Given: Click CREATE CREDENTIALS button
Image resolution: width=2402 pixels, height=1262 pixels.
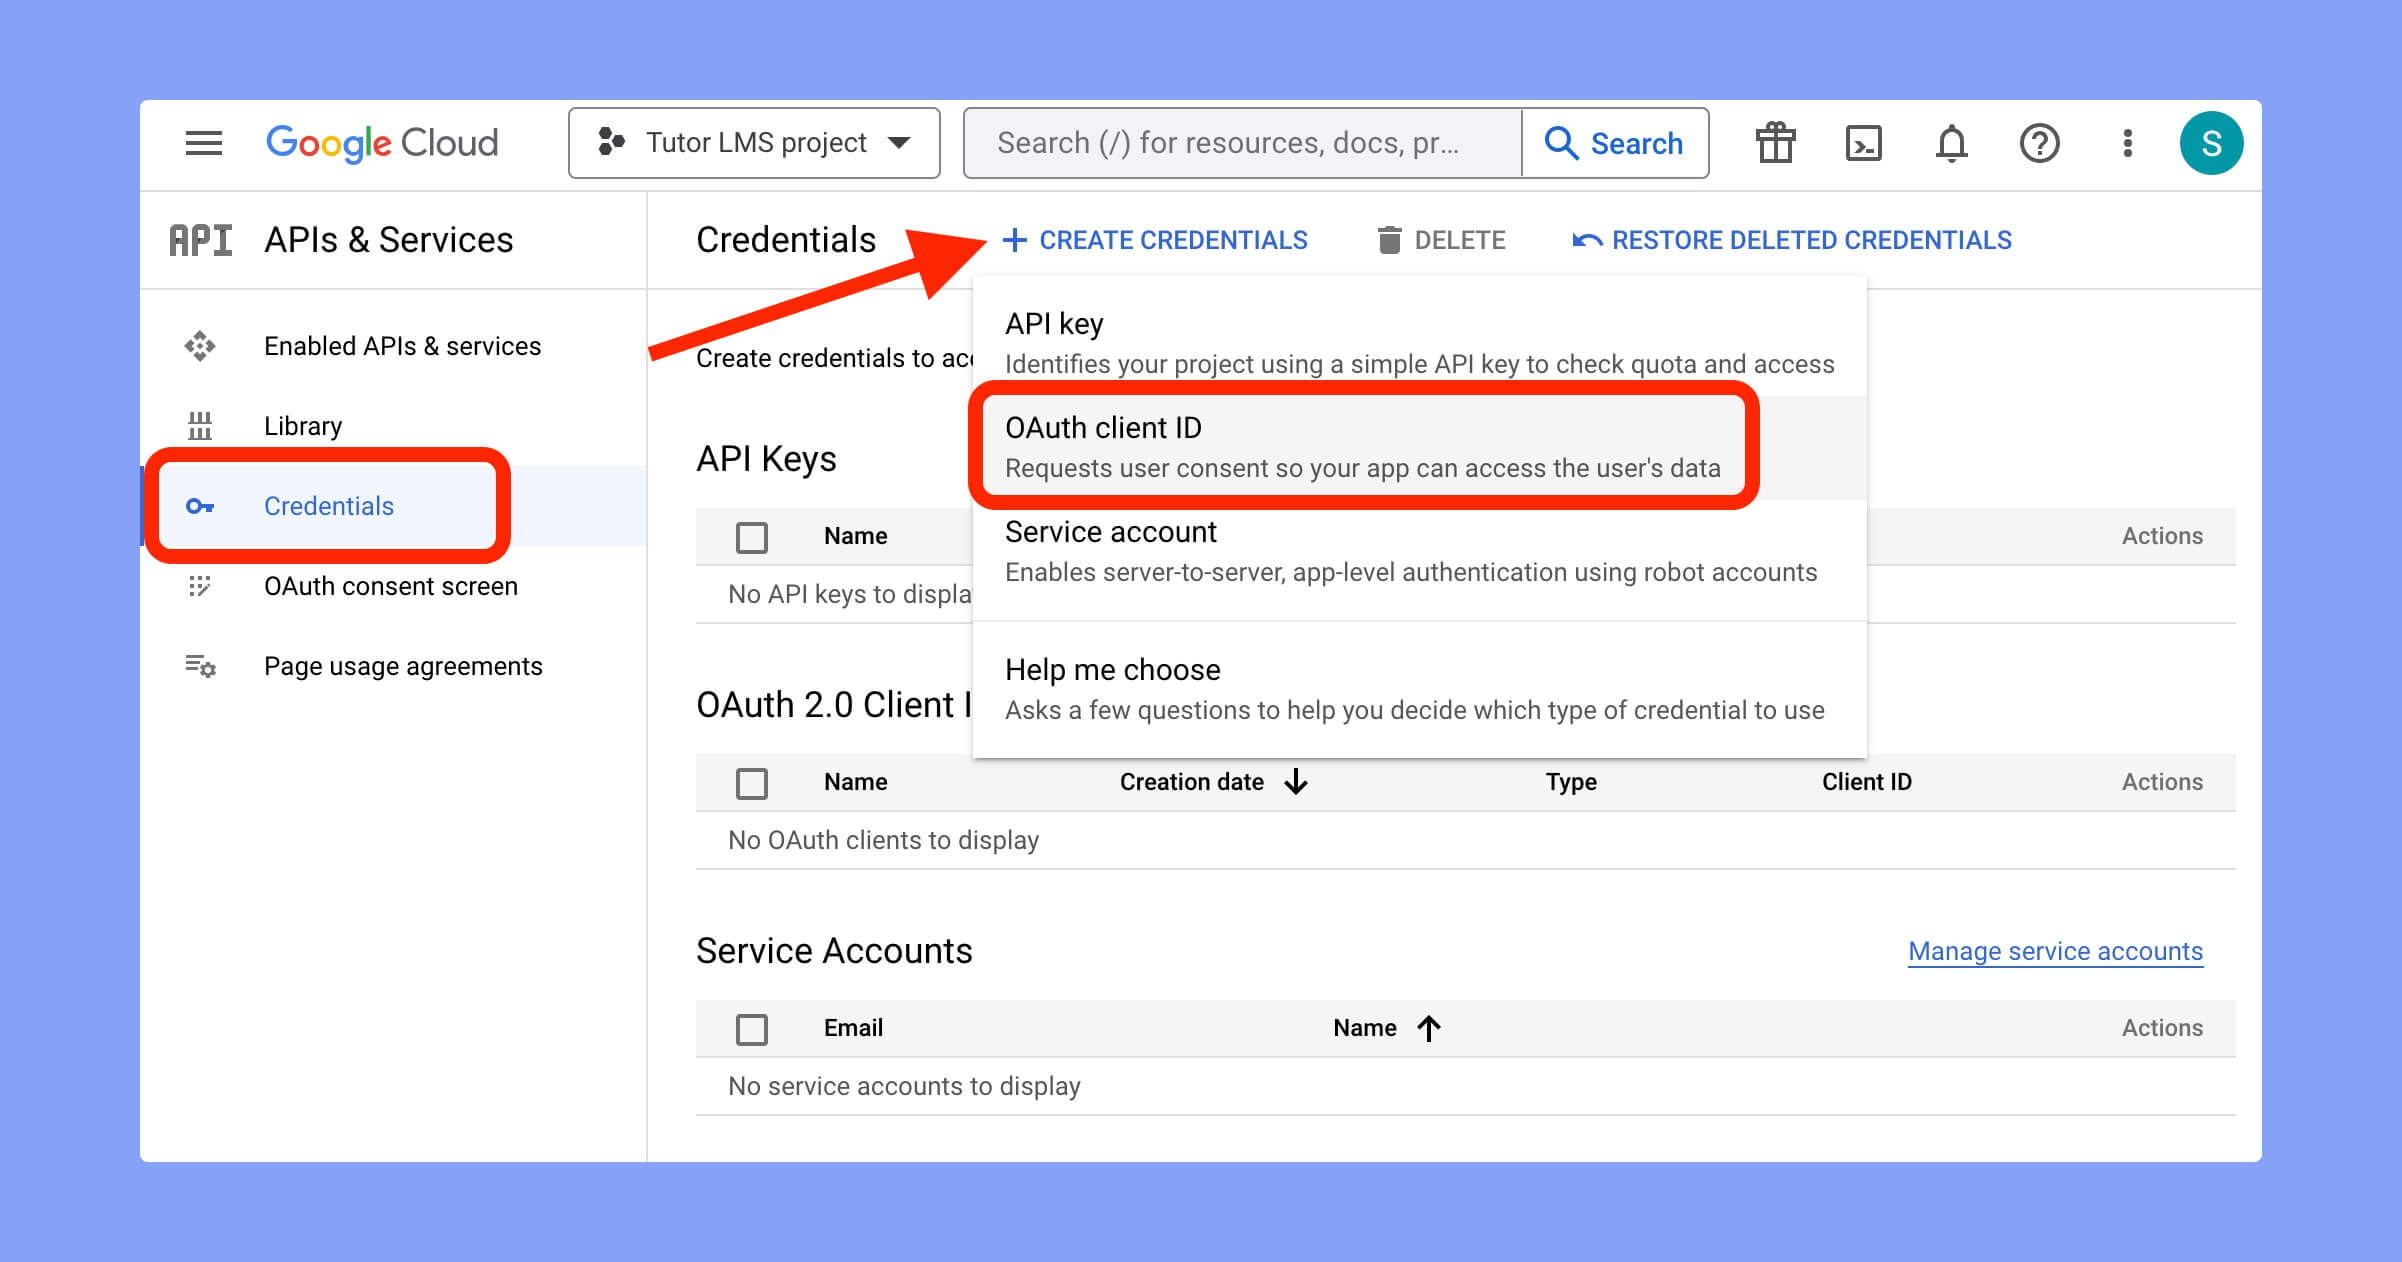Looking at the screenshot, I should click(1155, 240).
